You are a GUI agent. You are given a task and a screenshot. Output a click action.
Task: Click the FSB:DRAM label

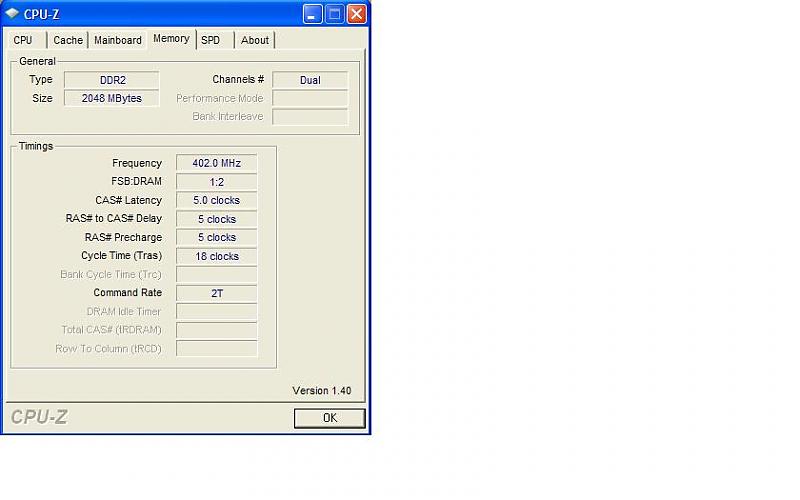pyautogui.click(x=136, y=181)
